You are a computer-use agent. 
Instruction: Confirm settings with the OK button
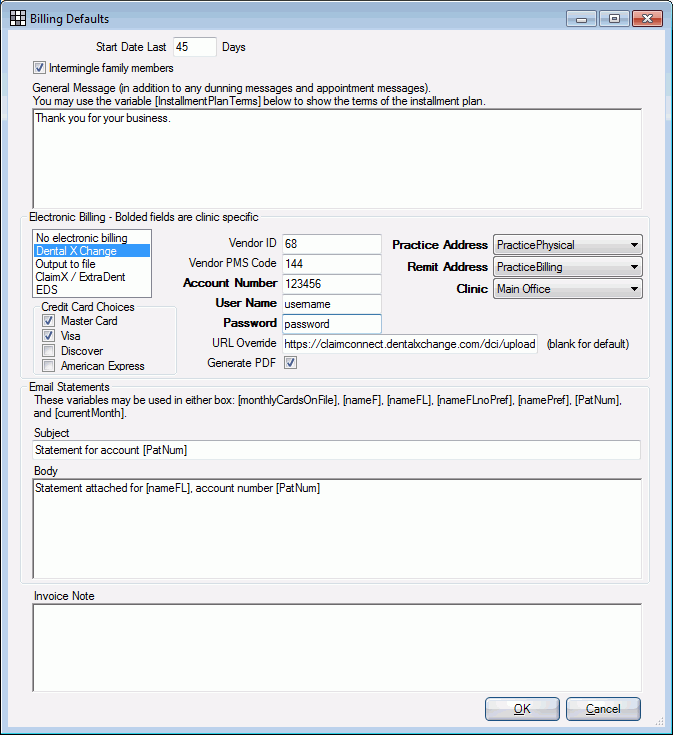pyautogui.click(x=522, y=709)
